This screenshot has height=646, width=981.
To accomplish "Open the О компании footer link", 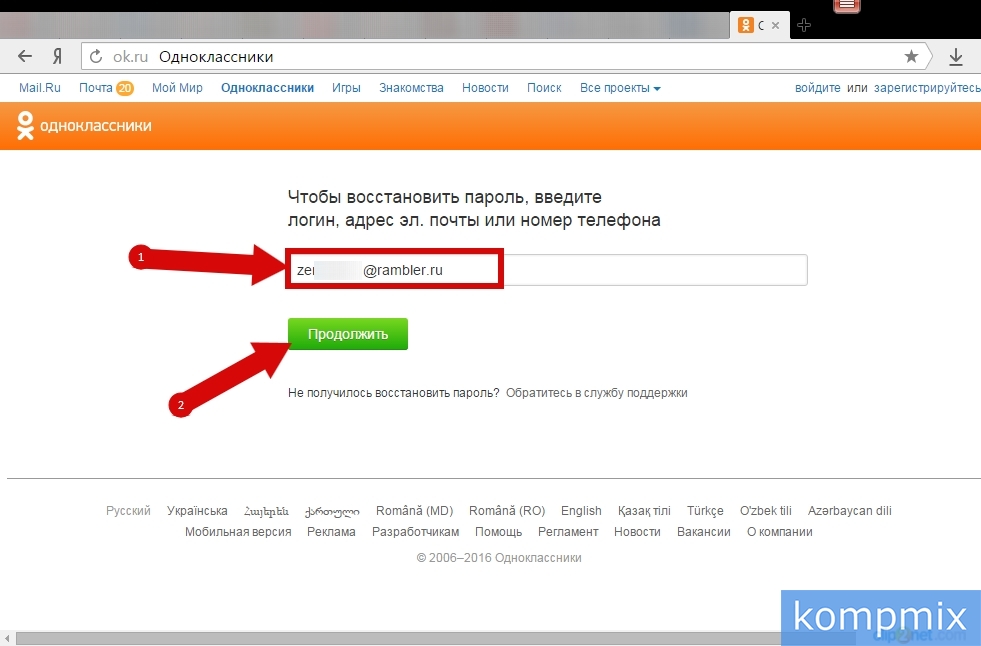I will click(x=780, y=532).
